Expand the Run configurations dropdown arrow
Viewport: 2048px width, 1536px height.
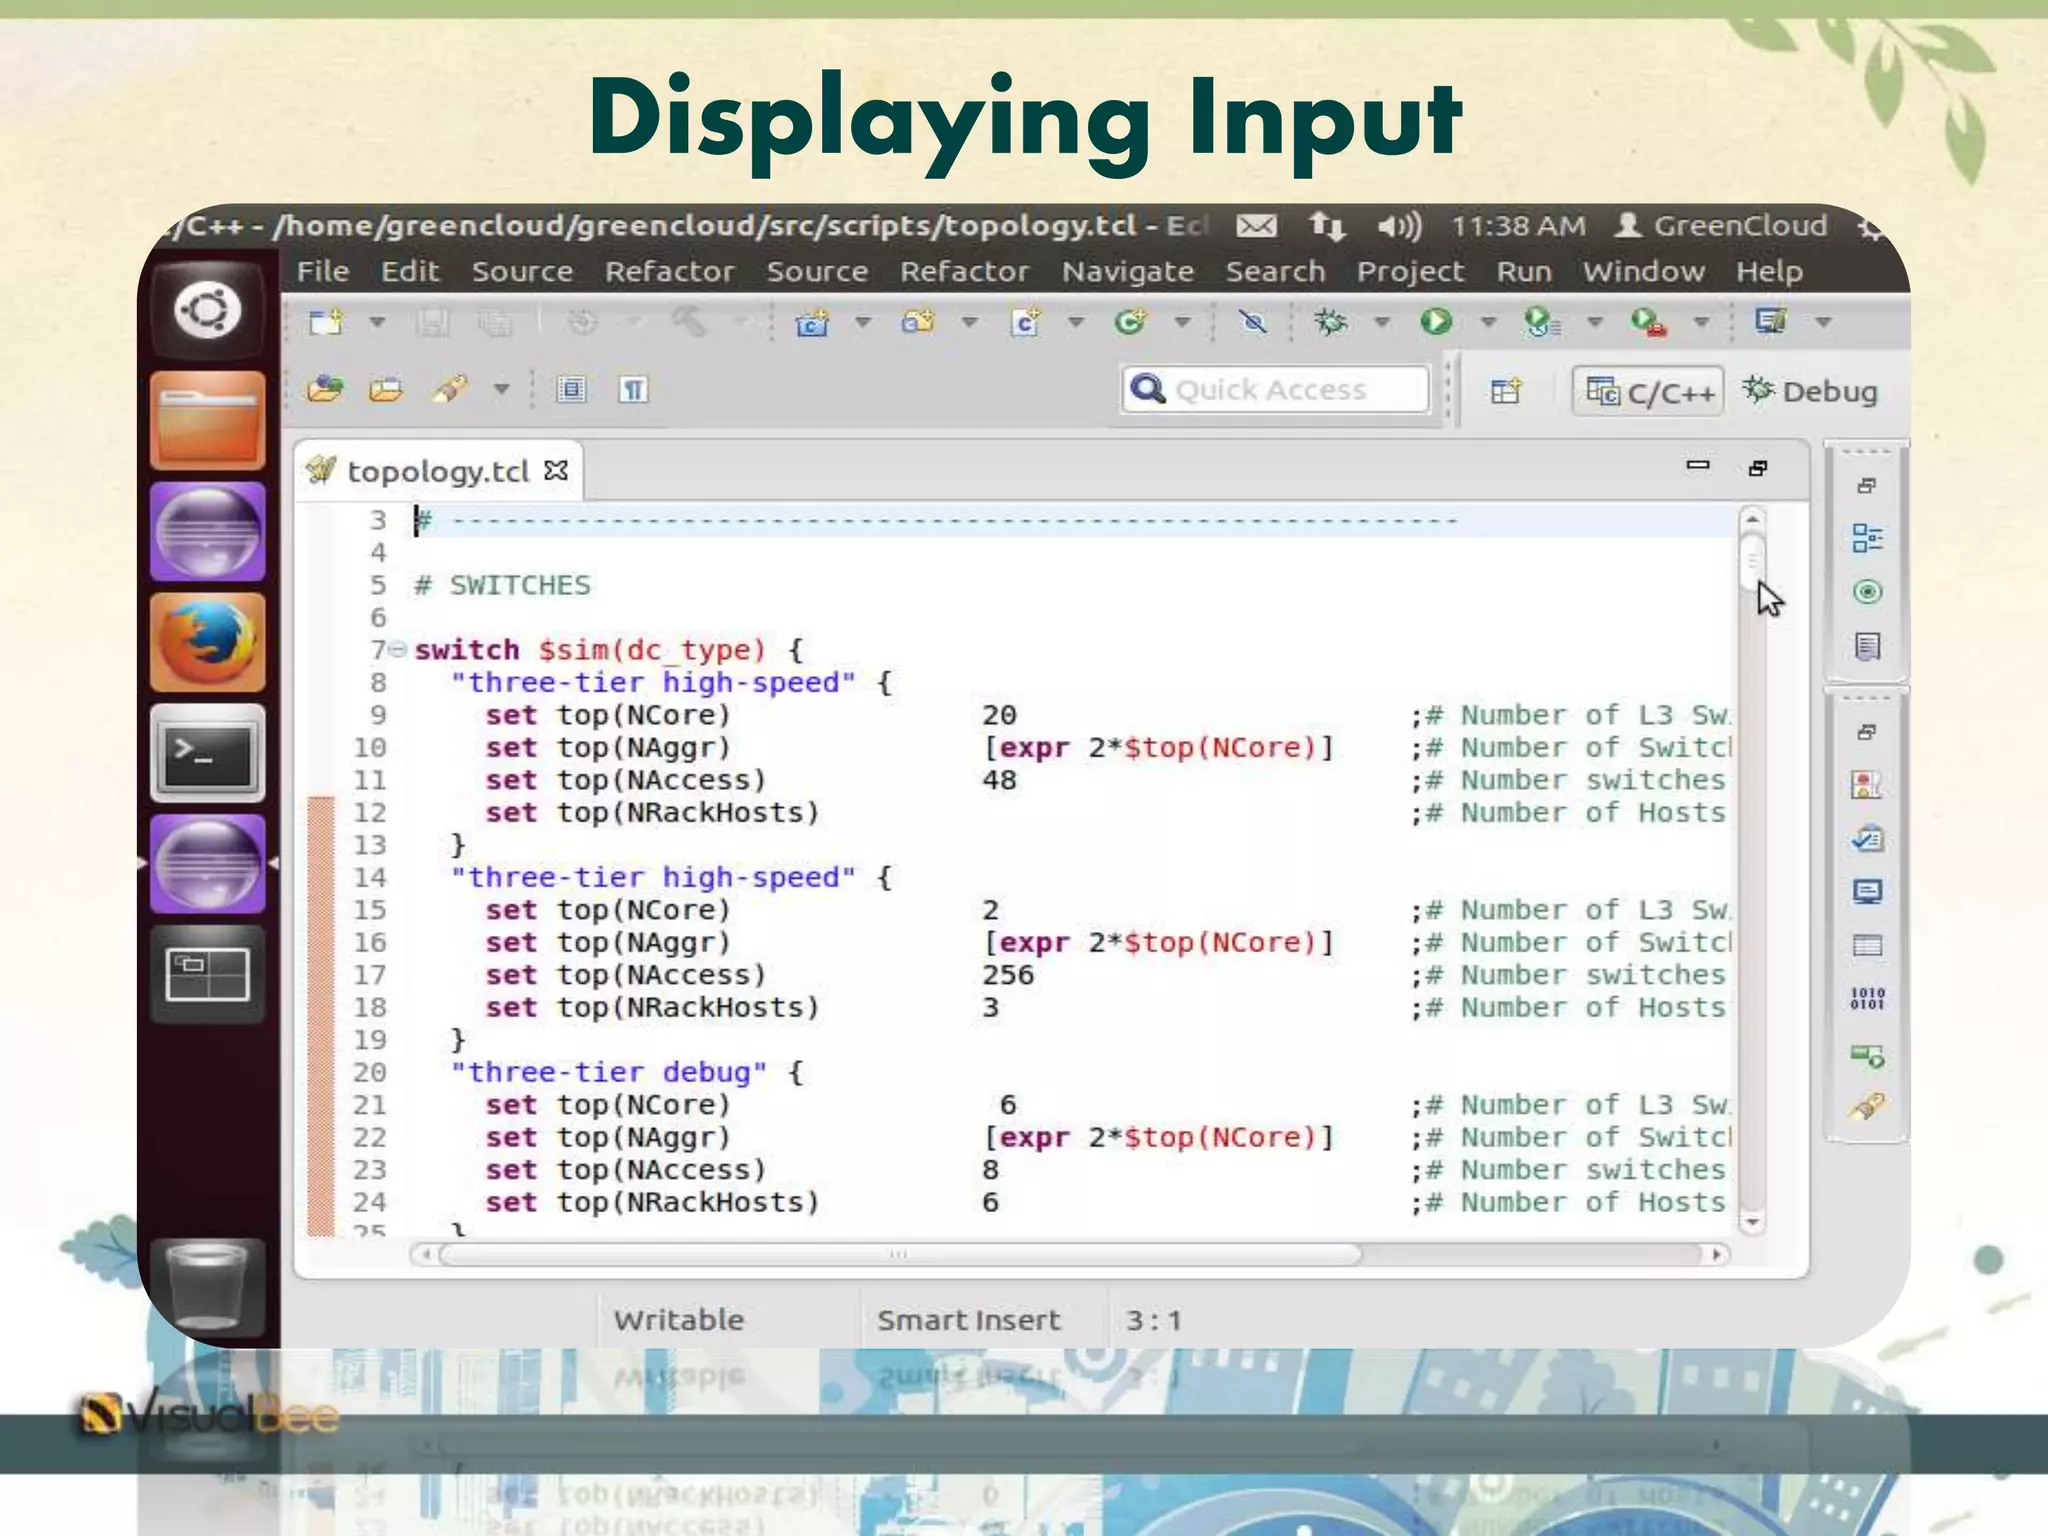(1488, 322)
